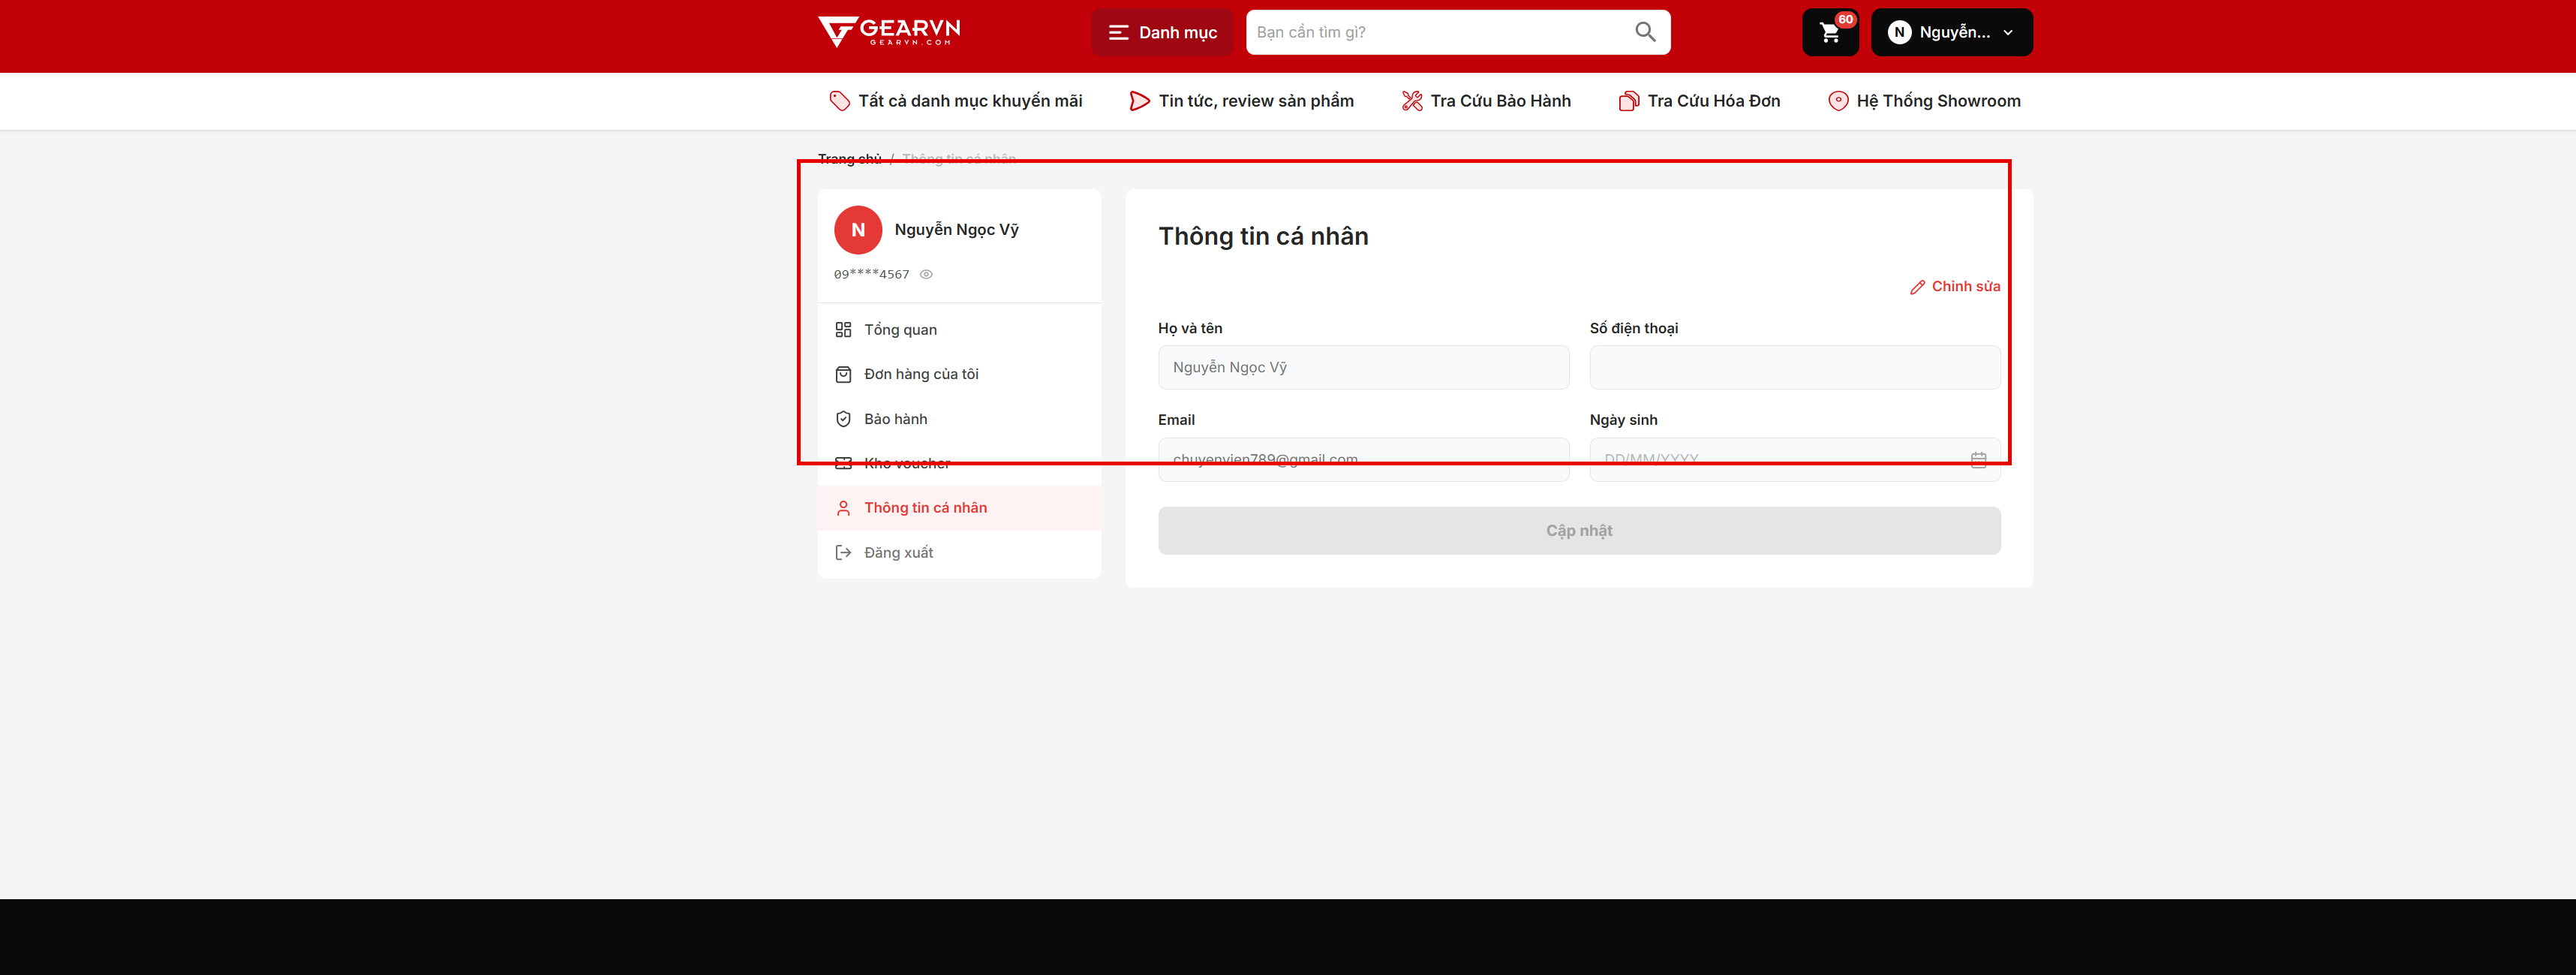Click the Tổng quan grid icon

tap(843, 330)
